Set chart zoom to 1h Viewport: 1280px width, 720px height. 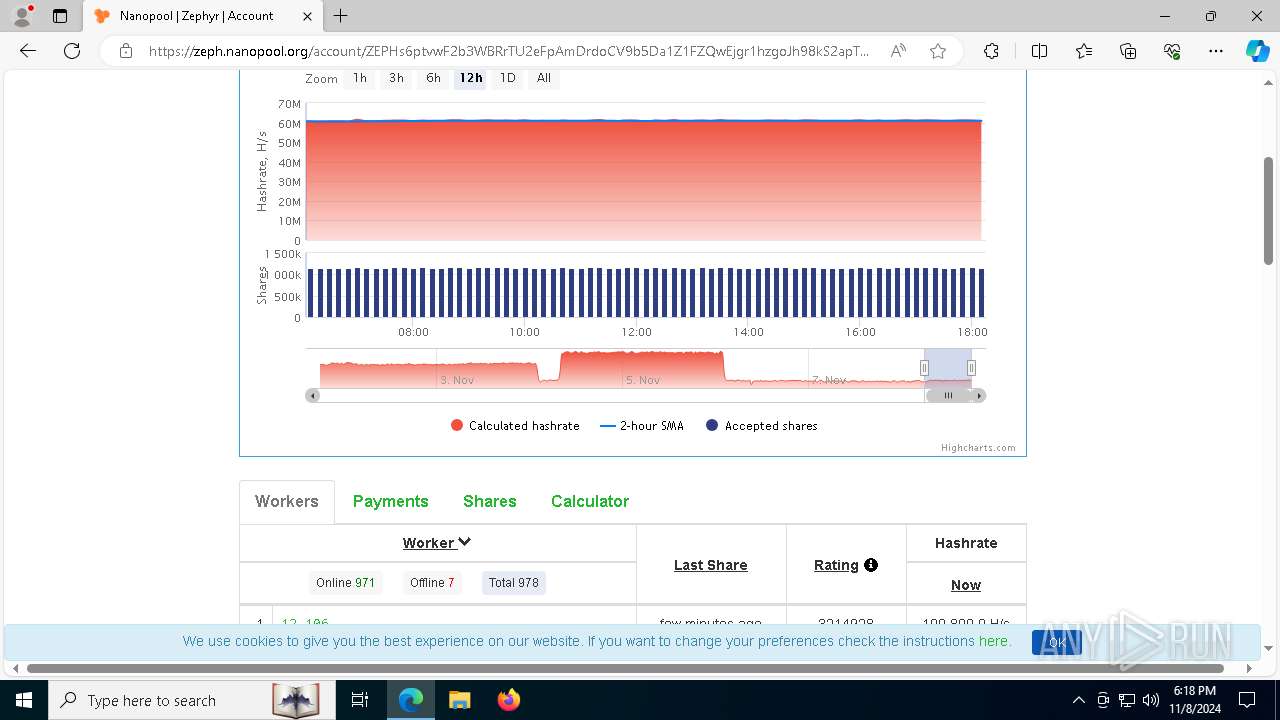[x=359, y=78]
